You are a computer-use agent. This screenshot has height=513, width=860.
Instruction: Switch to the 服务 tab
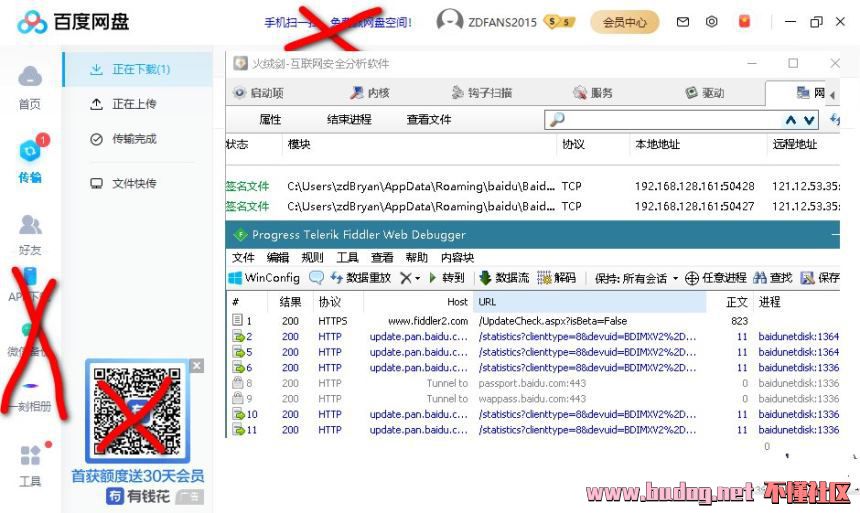point(593,93)
